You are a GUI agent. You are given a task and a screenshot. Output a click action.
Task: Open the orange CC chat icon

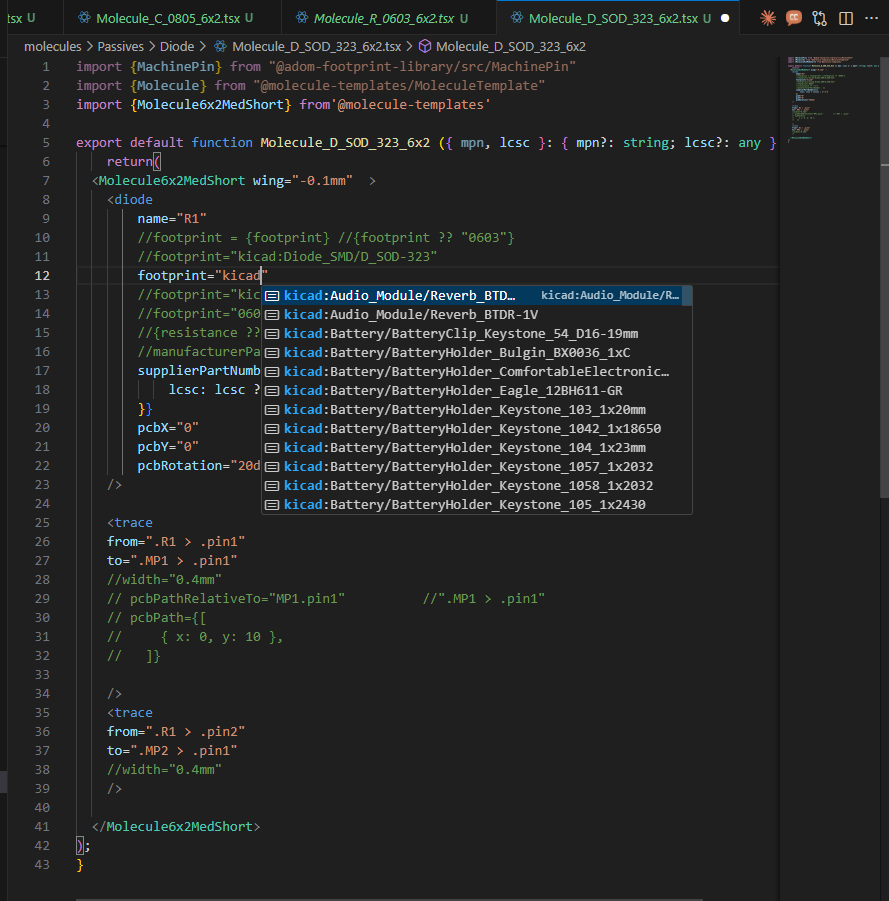click(794, 18)
